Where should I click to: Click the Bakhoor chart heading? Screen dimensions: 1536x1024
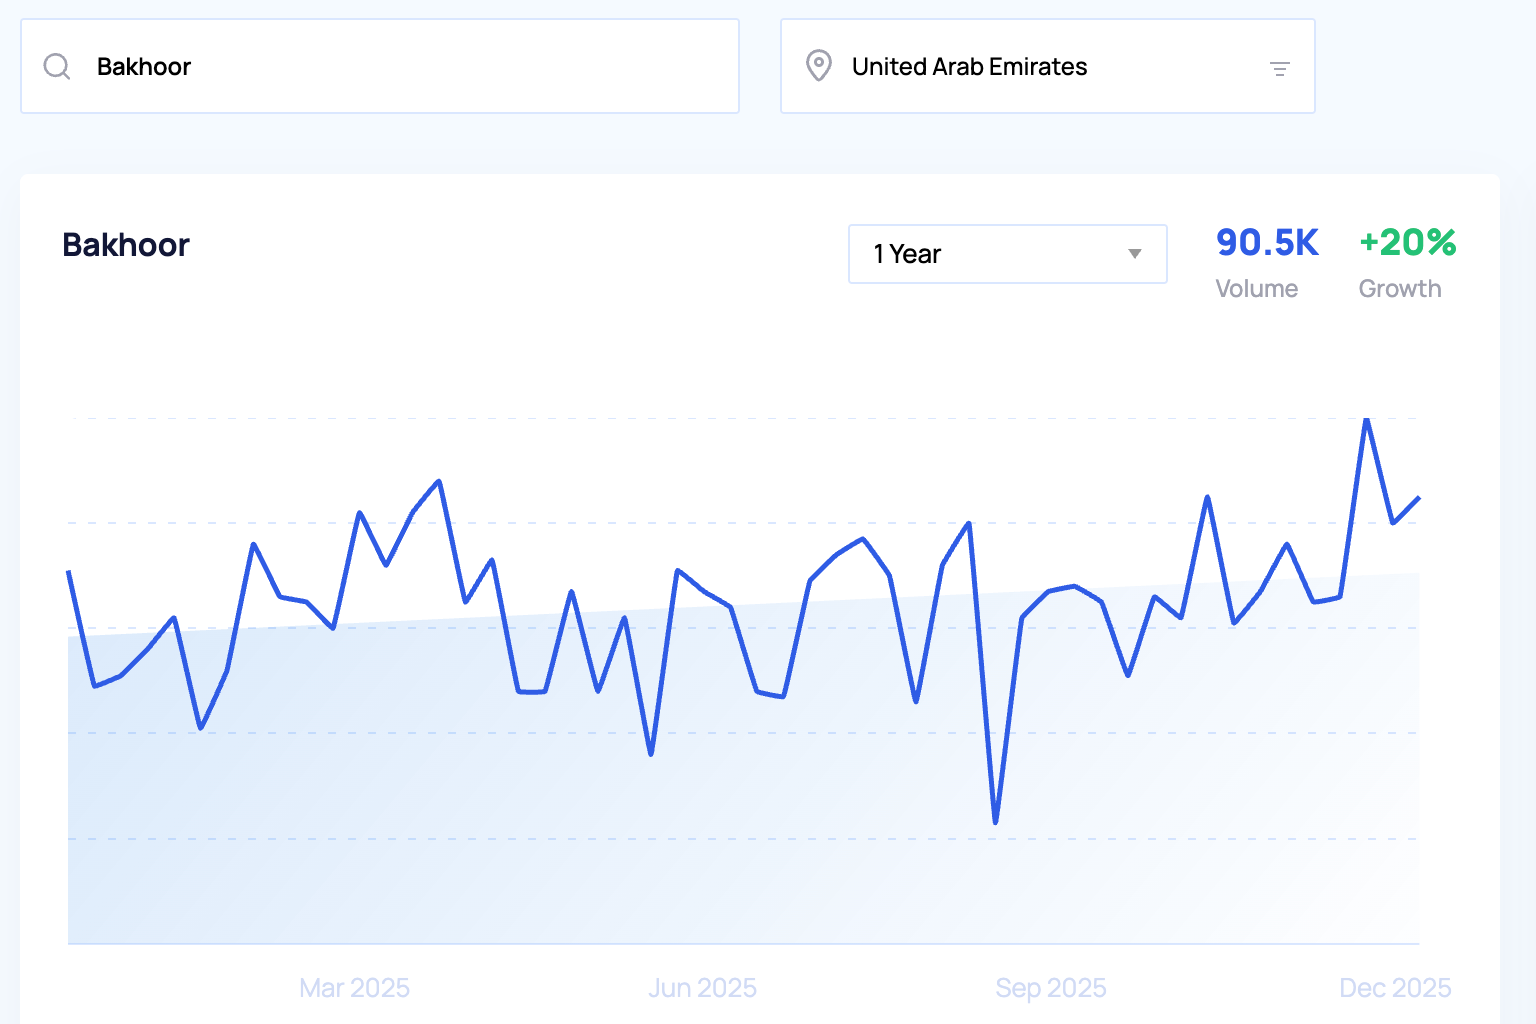126,245
